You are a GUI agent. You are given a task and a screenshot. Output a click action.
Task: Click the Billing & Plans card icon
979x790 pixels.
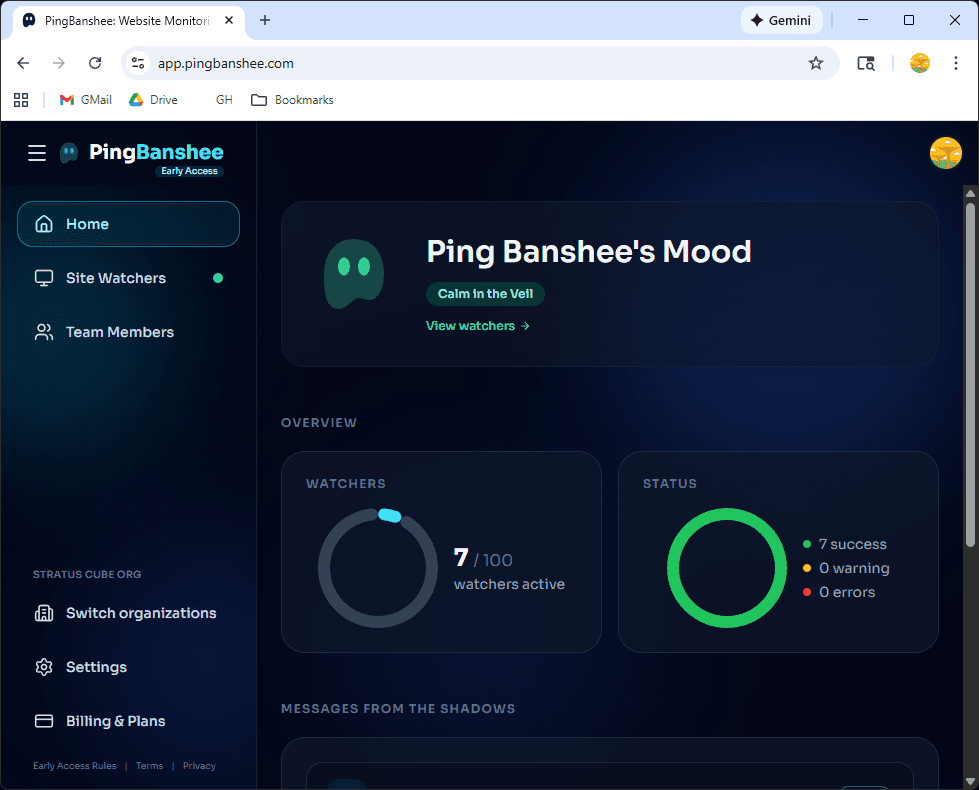[x=44, y=721]
